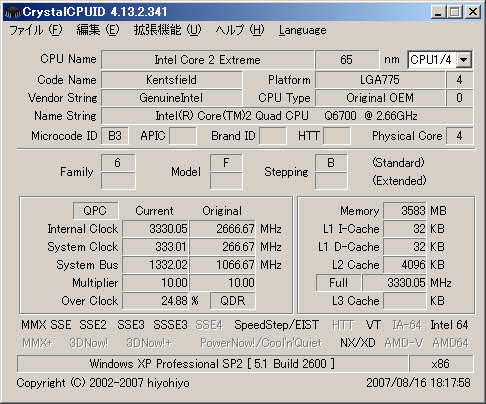Click the NX/XD feature label
Viewport: 486px width, 404px height.
(x=358, y=343)
